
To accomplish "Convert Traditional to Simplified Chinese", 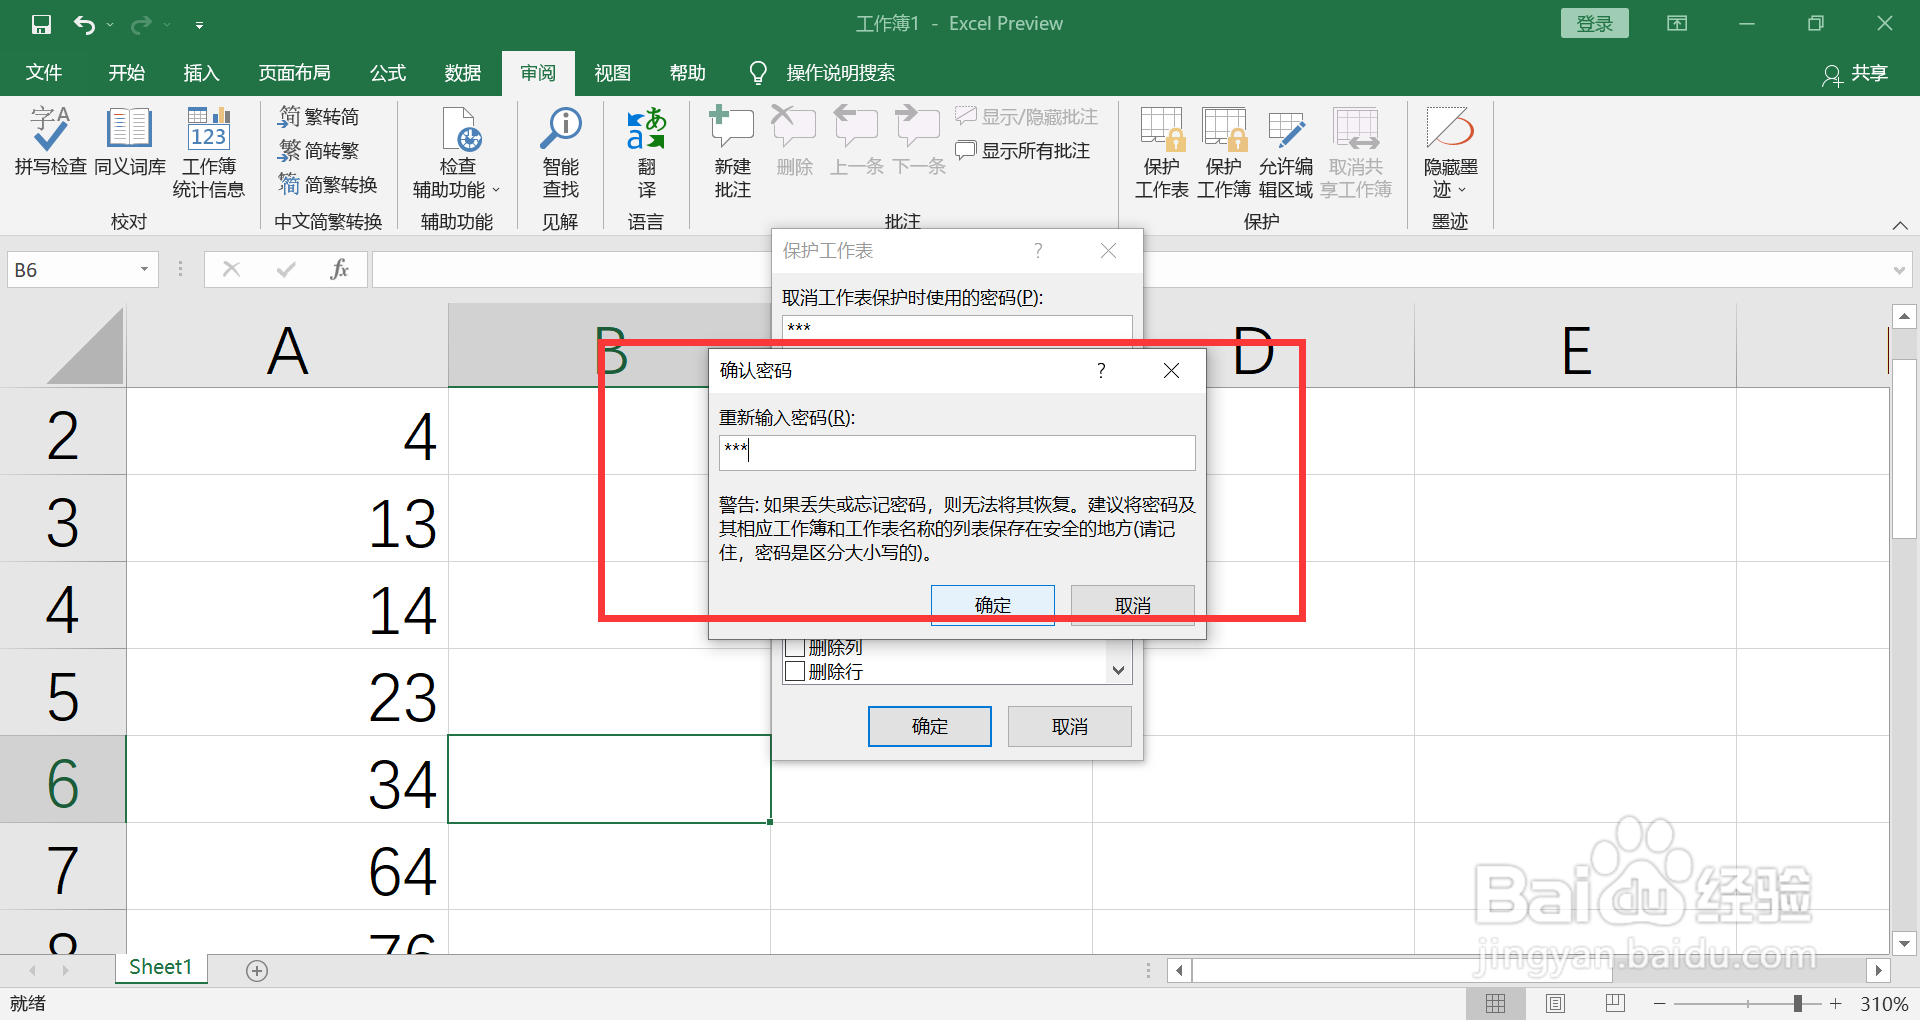I will click(319, 117).
